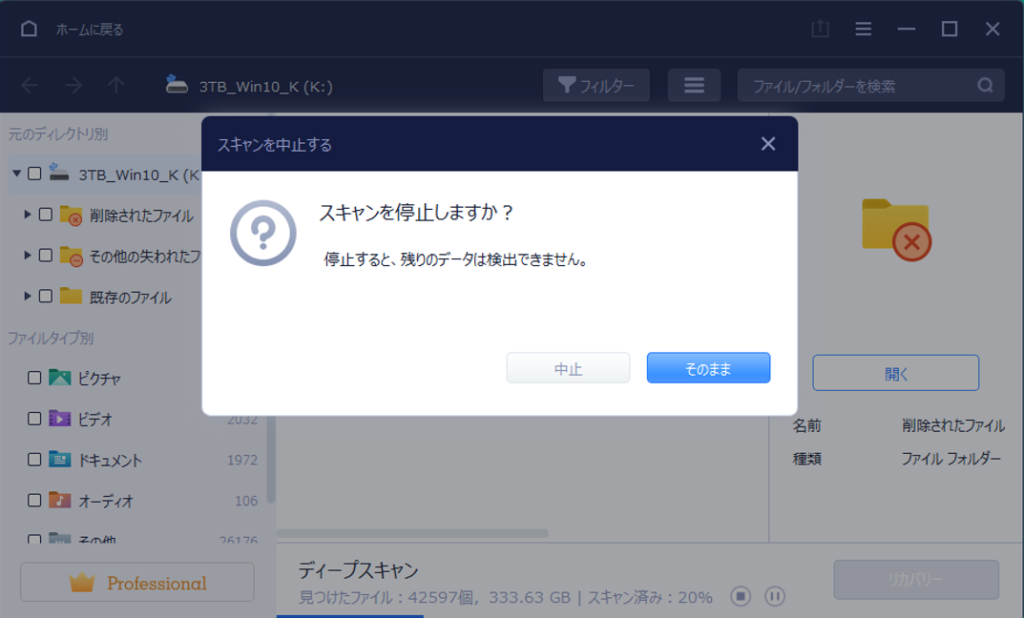Open the main application menu (≡ in title bar)
Viewport: 1024px width, 618px height.
(x=862, y=29)
